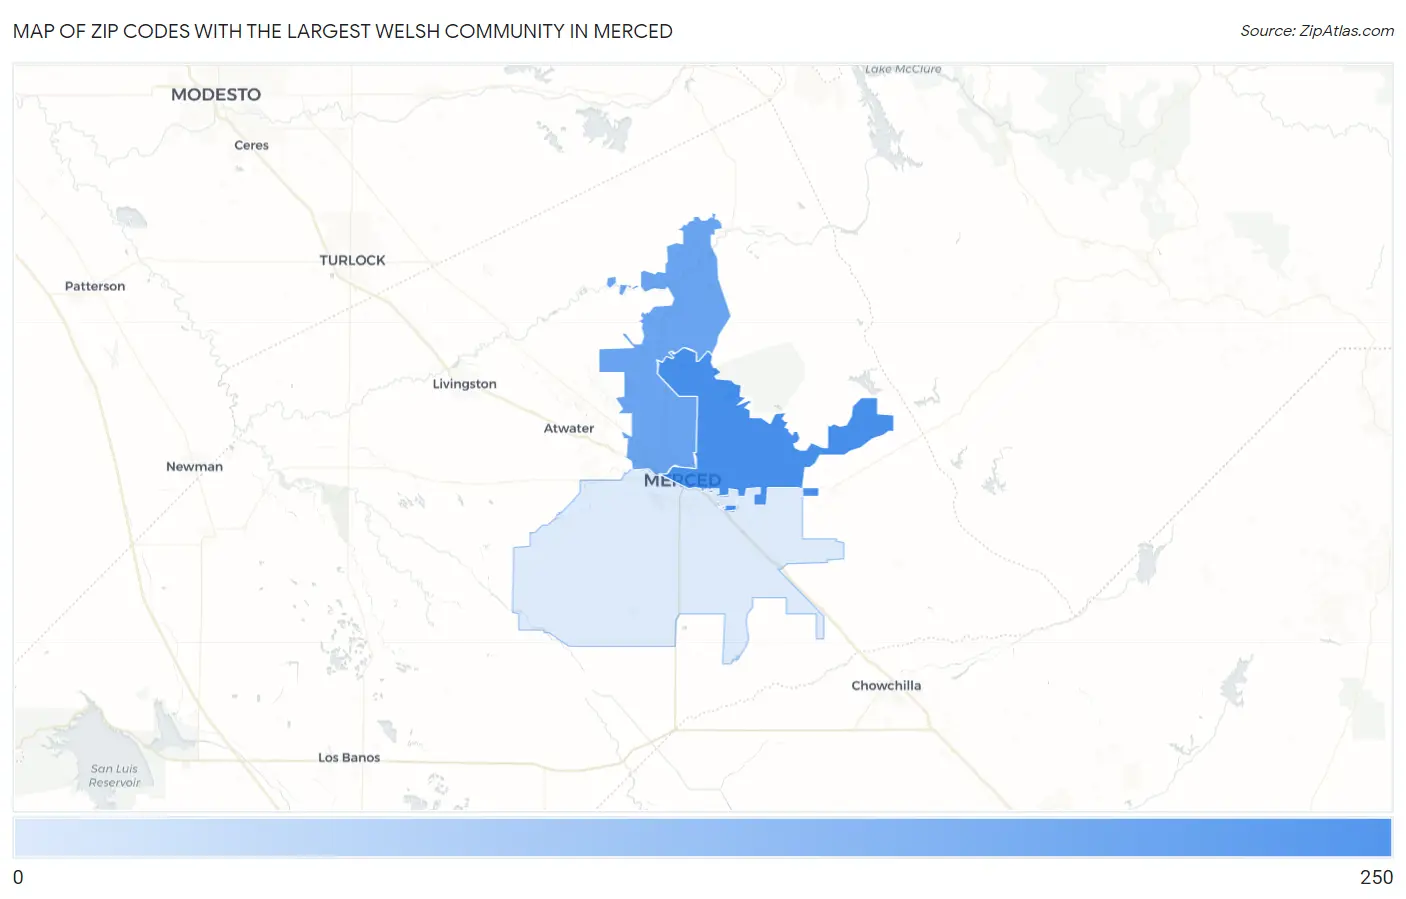Click the TURLOCK city label

click(352, 260)
